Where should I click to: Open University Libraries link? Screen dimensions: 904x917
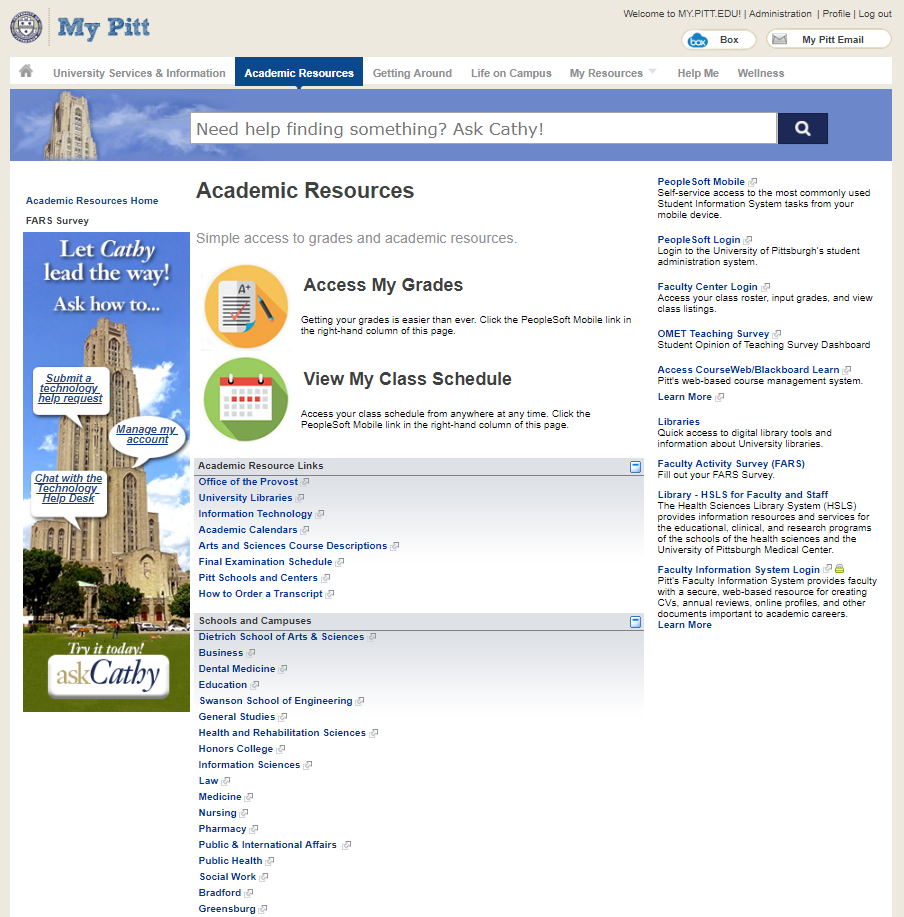[245, 498]
